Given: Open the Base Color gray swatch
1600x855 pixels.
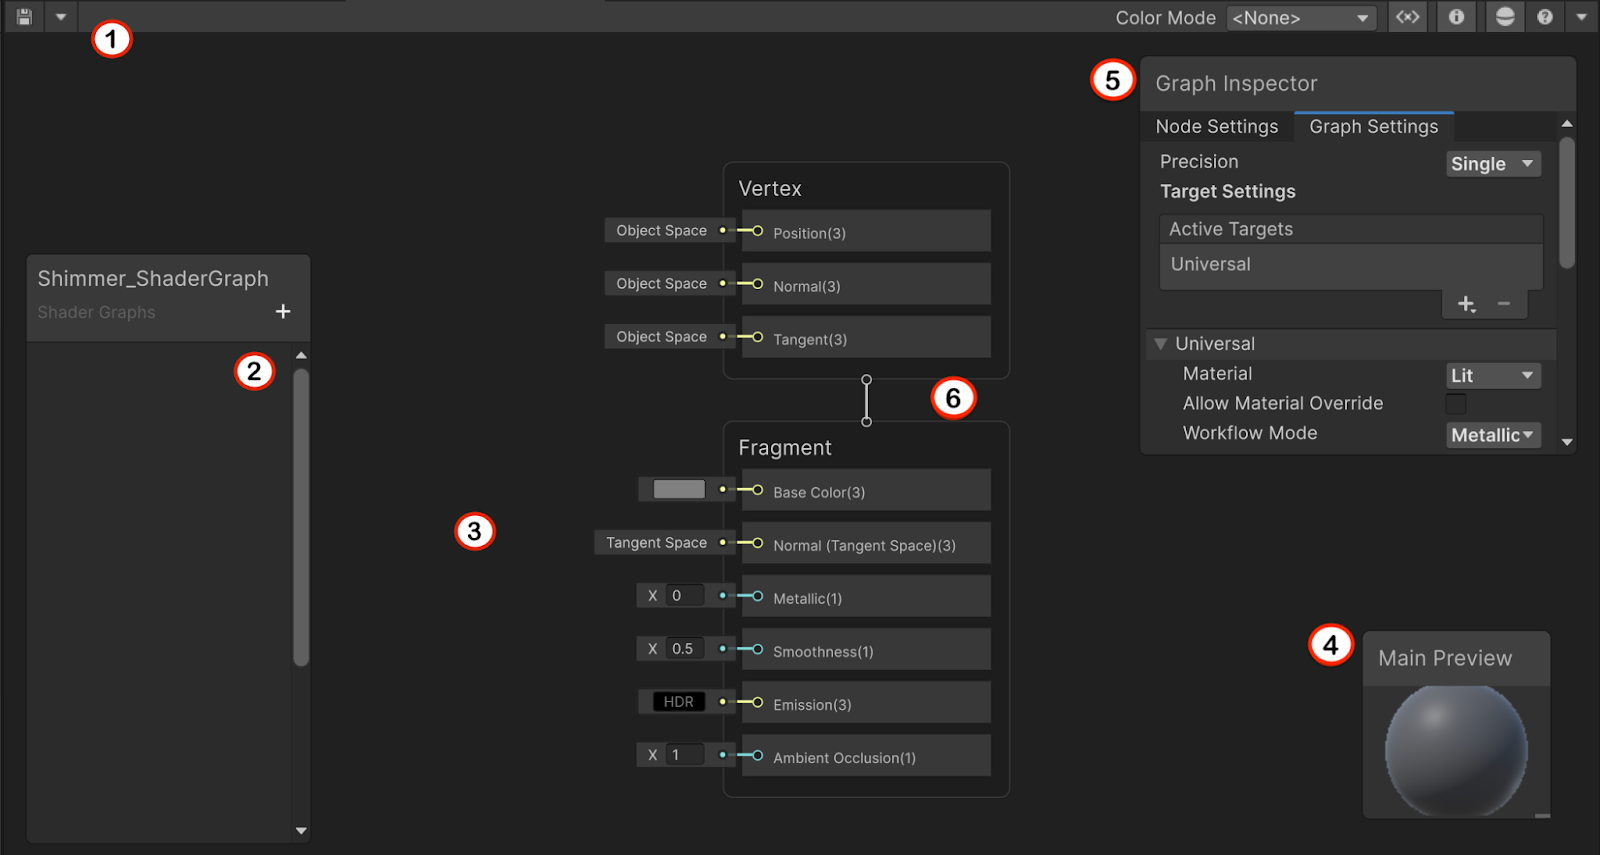Looking at the screenshot, I should tap(679, 490).
